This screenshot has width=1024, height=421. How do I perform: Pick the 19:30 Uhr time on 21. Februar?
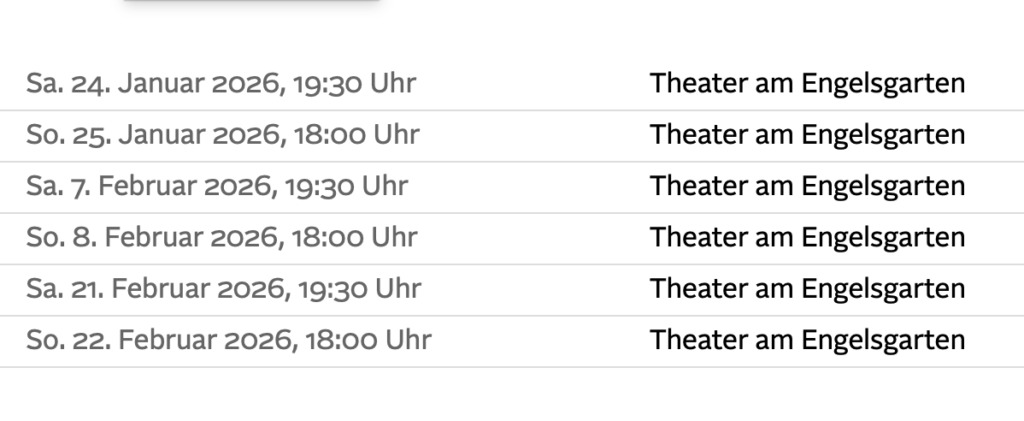coord(359,289)
